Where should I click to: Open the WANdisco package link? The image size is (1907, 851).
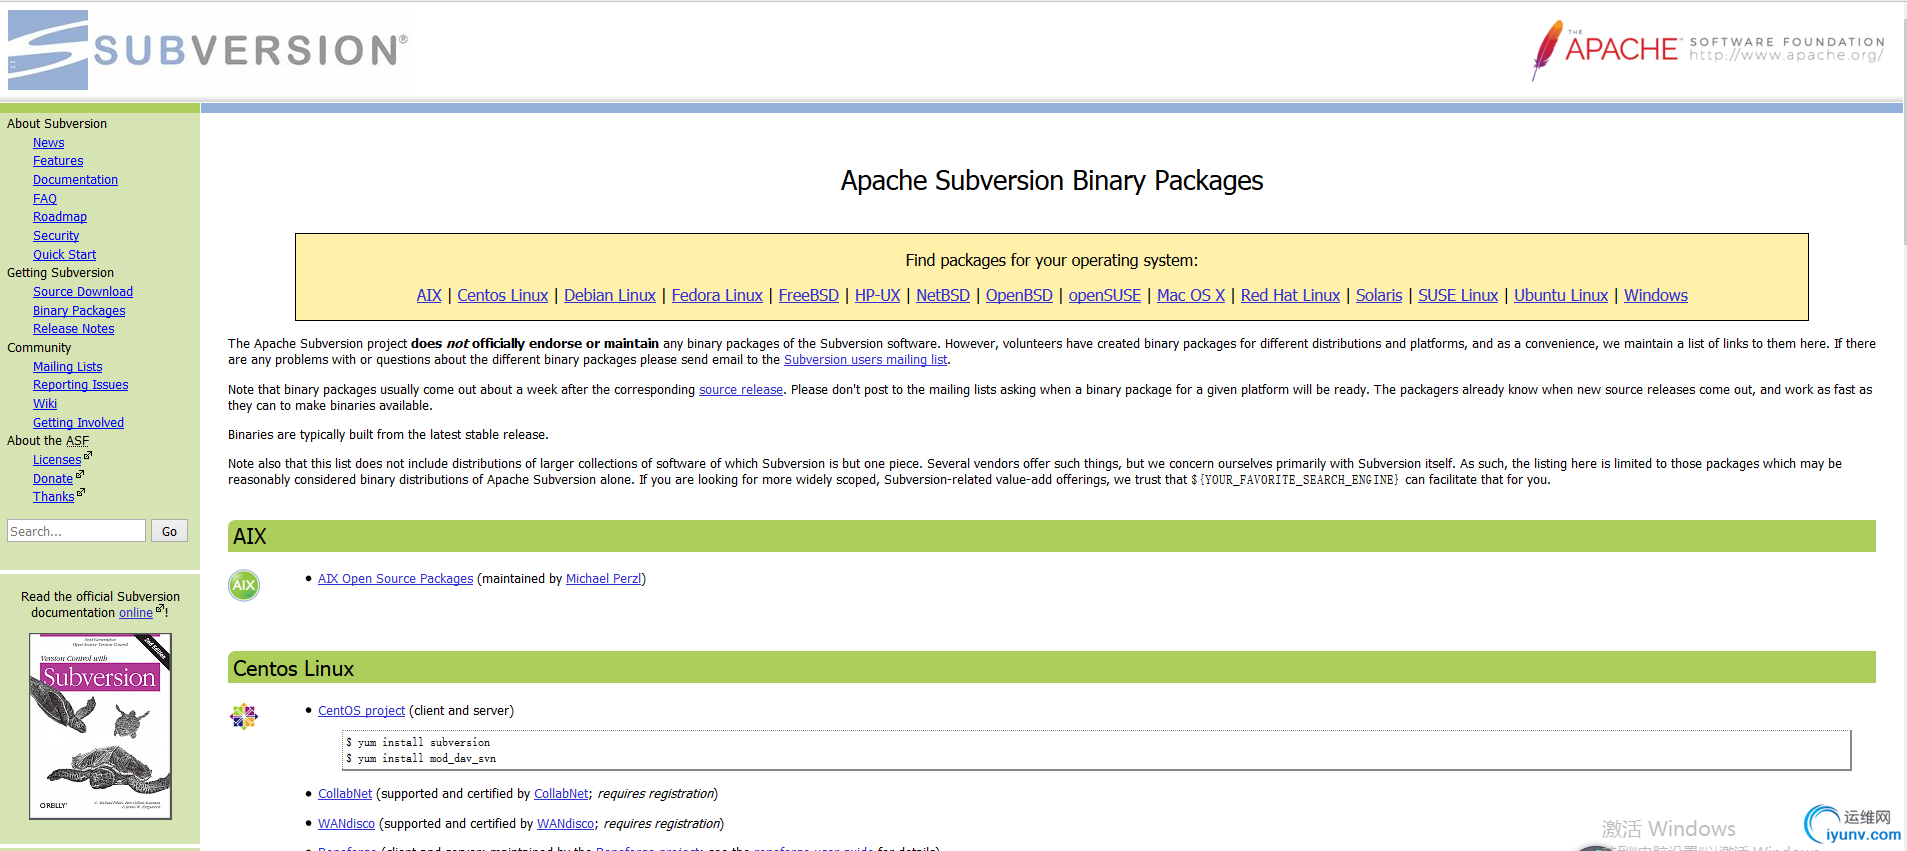[346, 824]
